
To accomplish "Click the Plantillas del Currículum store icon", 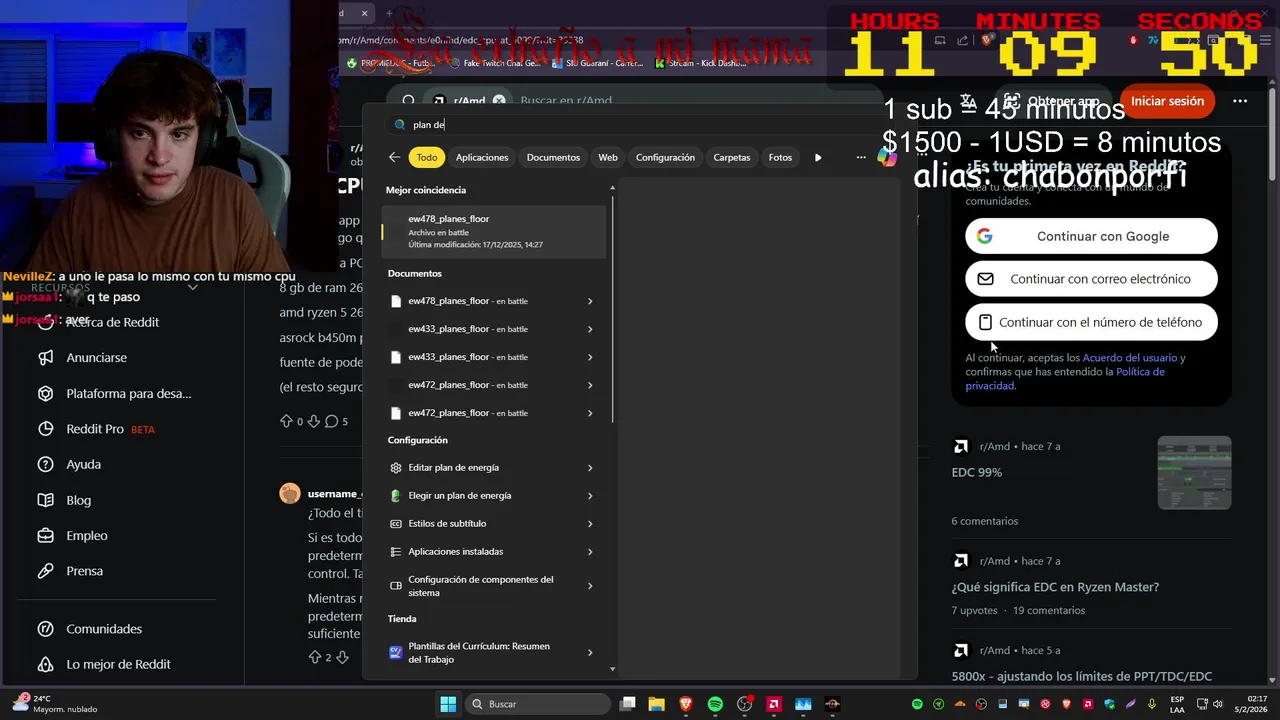I will tap(396, 653).
